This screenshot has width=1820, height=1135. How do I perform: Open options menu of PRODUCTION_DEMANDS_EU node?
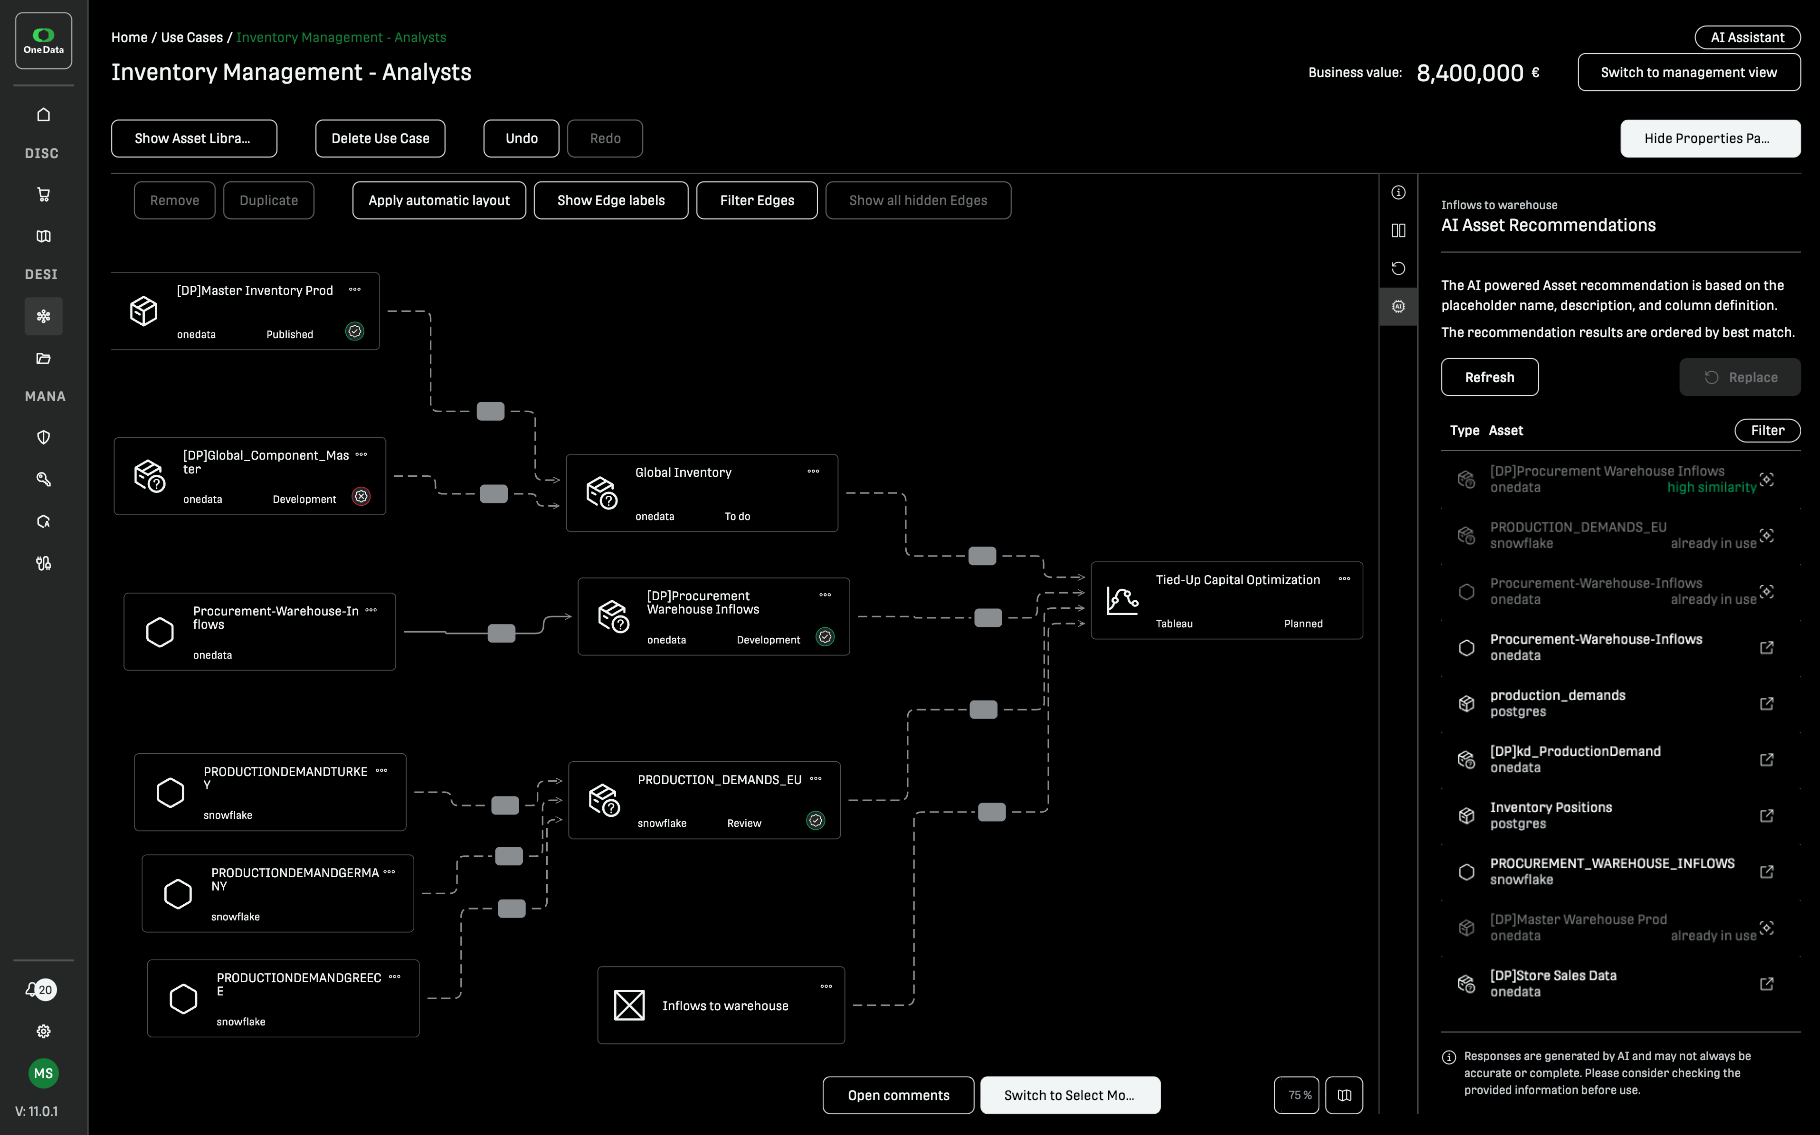[x=816, y=779]
